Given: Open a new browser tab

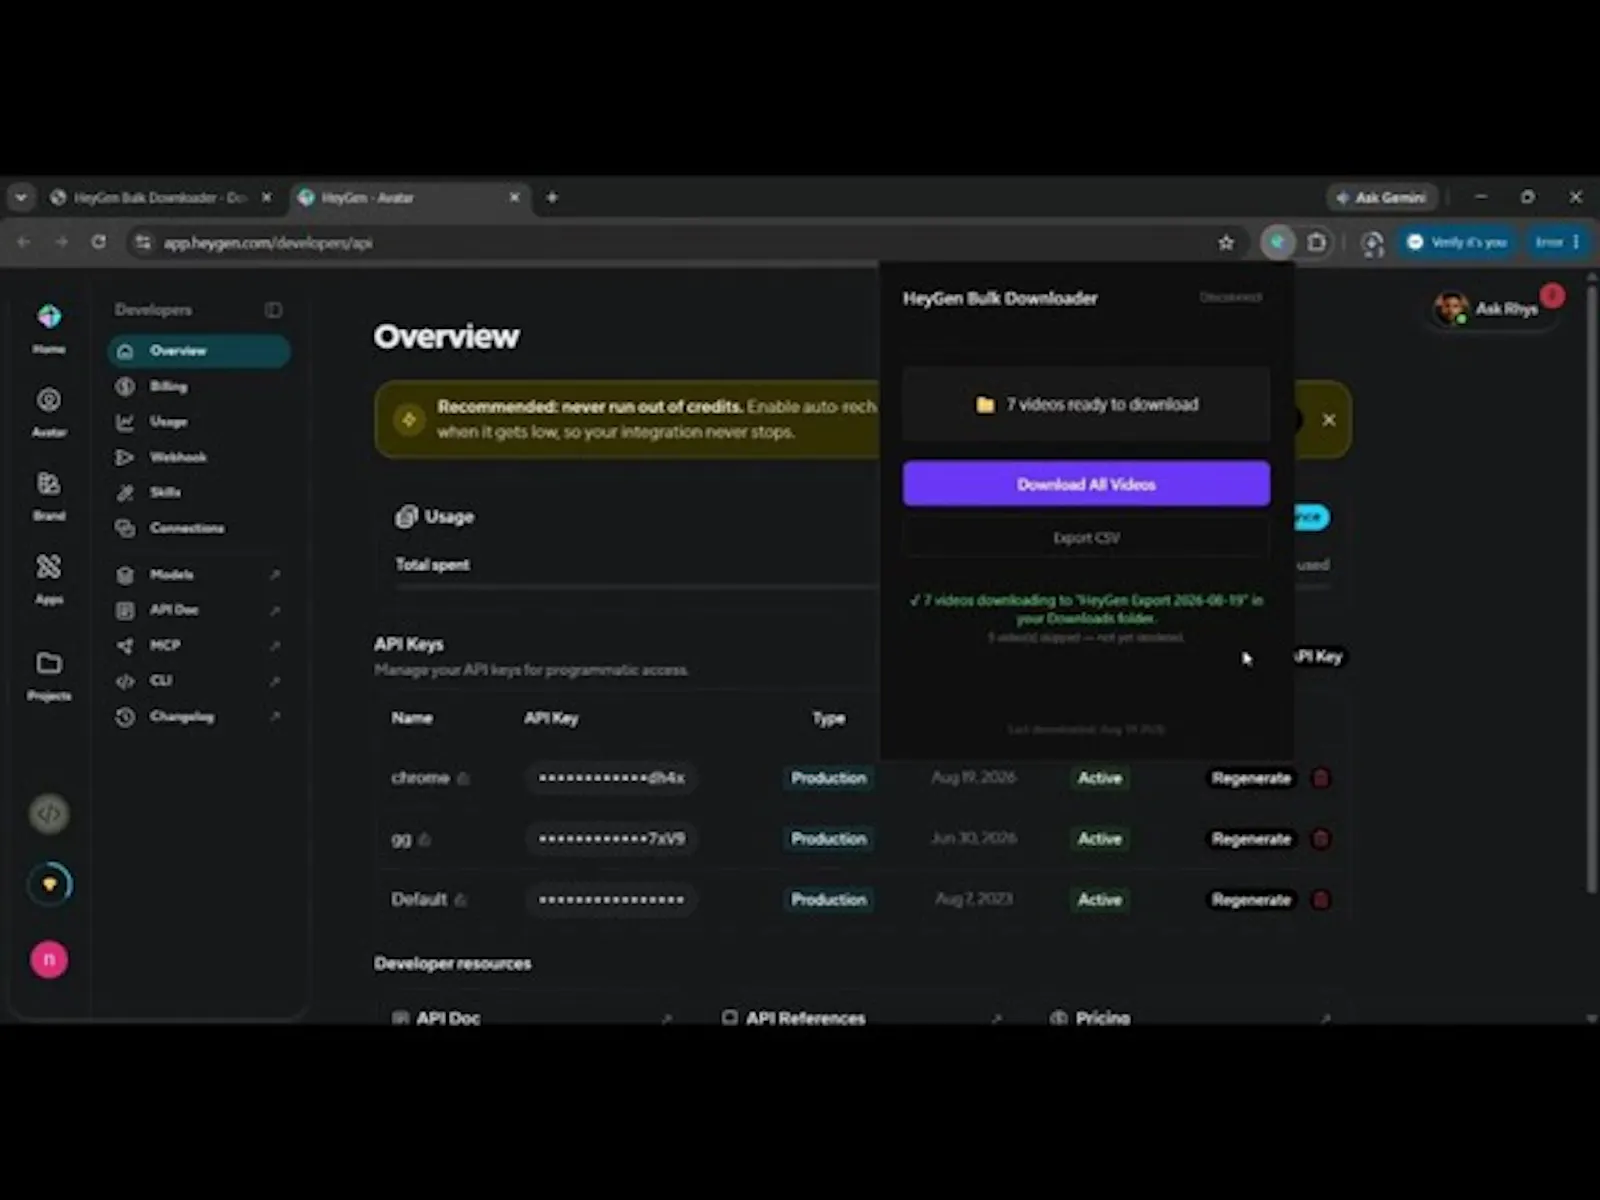Looking at the screenshot, I should point(552,198).
